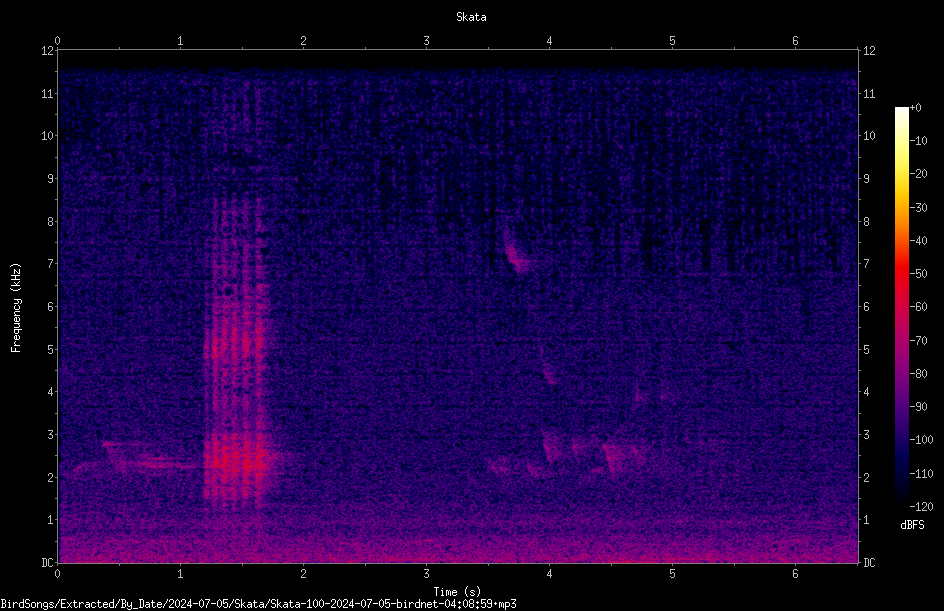The image size is (944, 611).
Task: Click the "-20" value on the color scale
Action: (x=918, y=174)
